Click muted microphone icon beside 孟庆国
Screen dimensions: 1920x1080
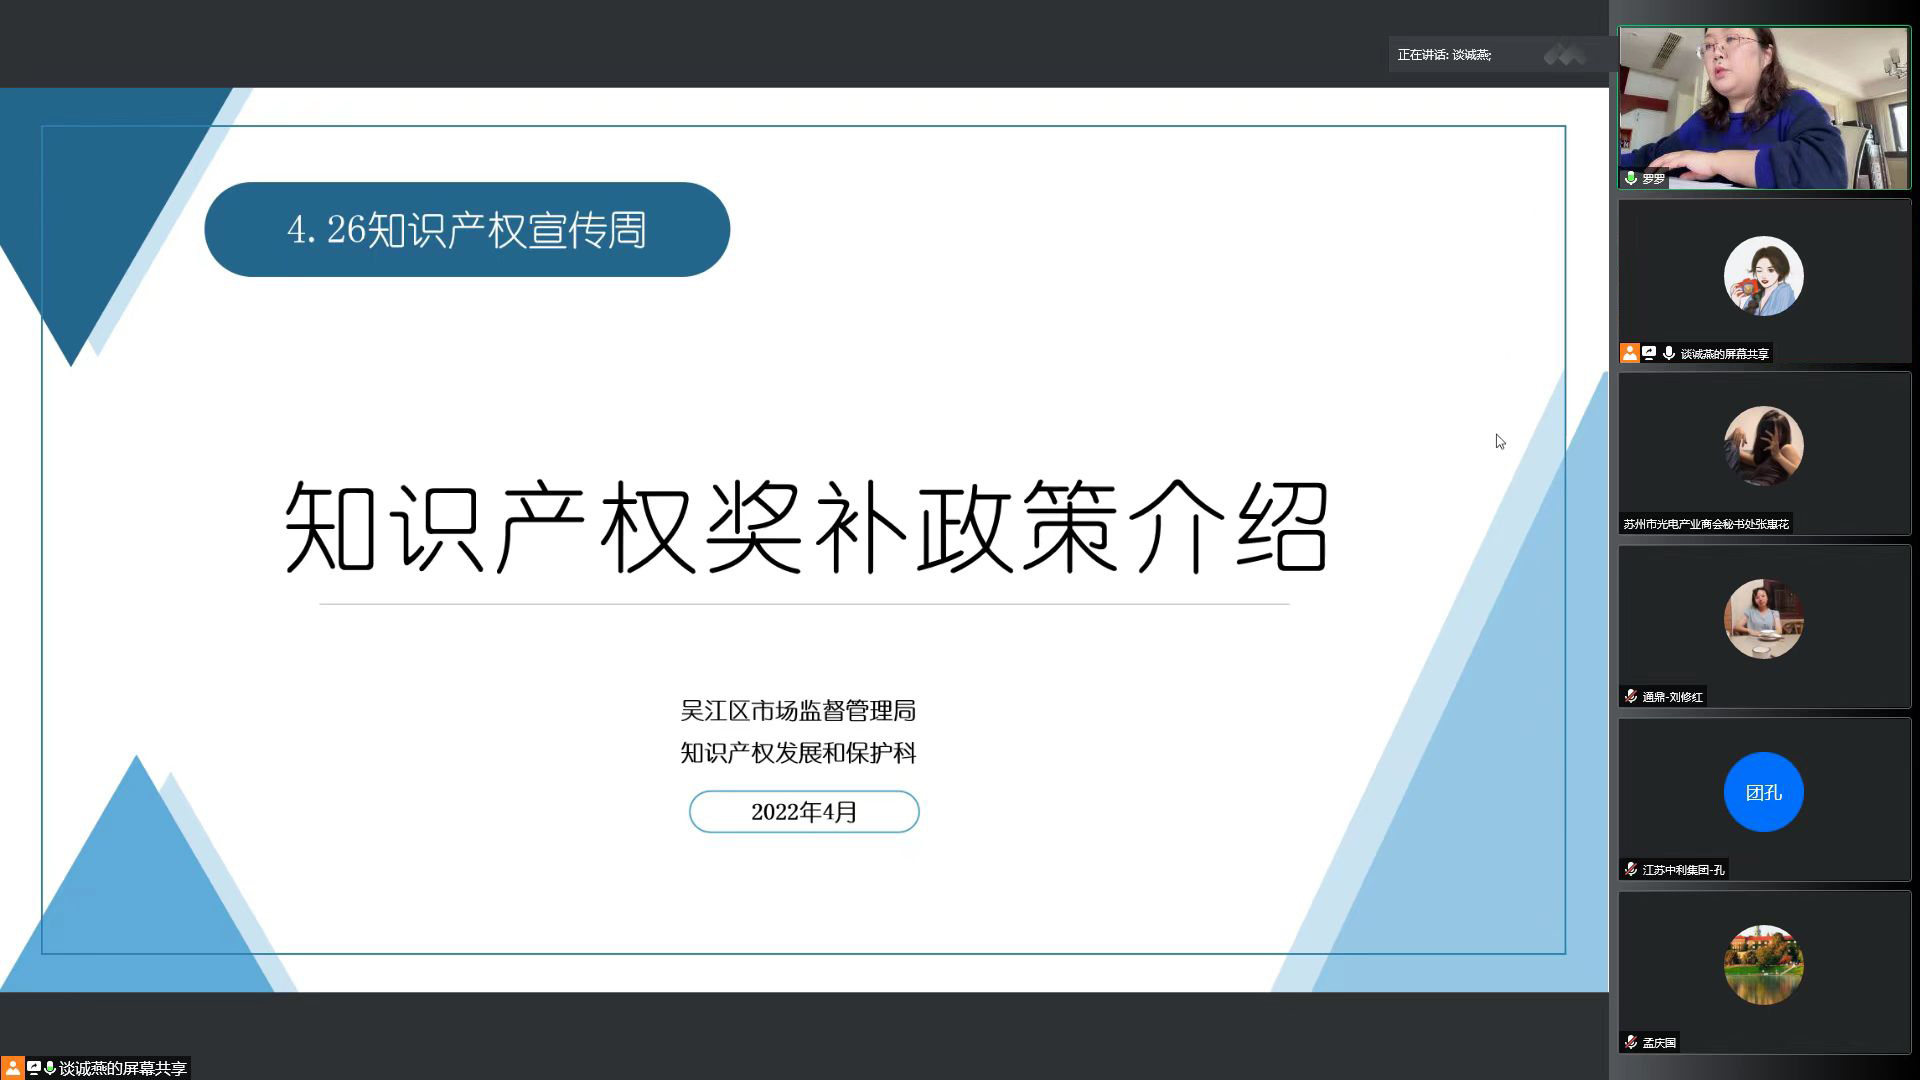click(x=1631, y=1043)
